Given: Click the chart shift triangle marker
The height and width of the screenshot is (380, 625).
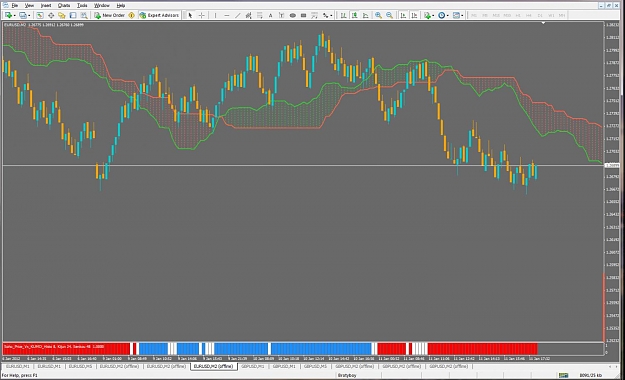Looking at the screenshot, I should click(543, 23).
